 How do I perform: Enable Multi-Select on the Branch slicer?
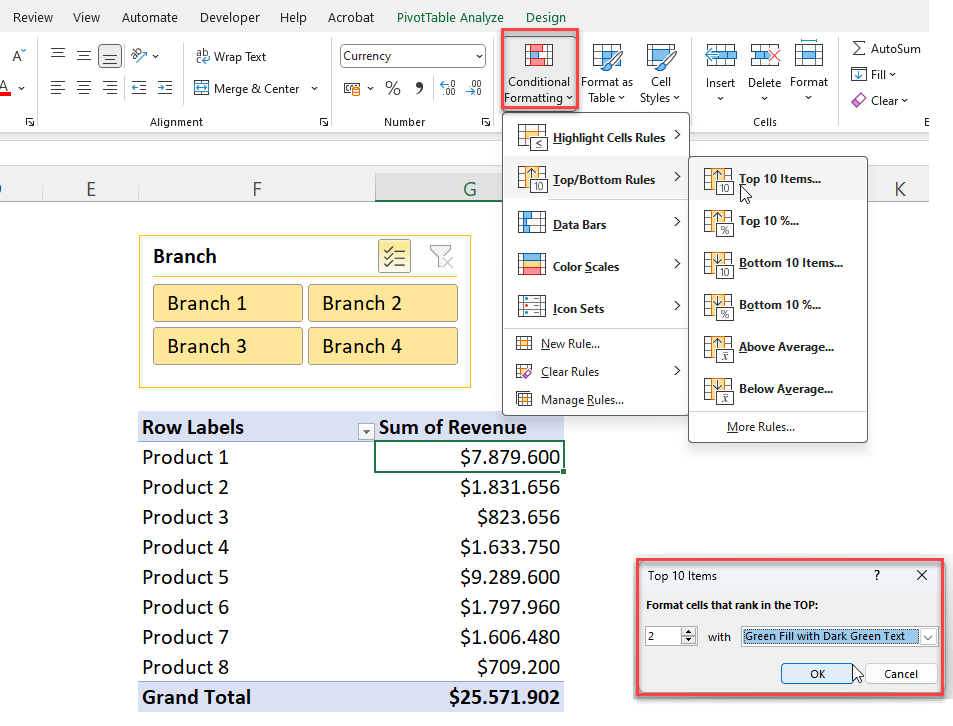point(394,256)
